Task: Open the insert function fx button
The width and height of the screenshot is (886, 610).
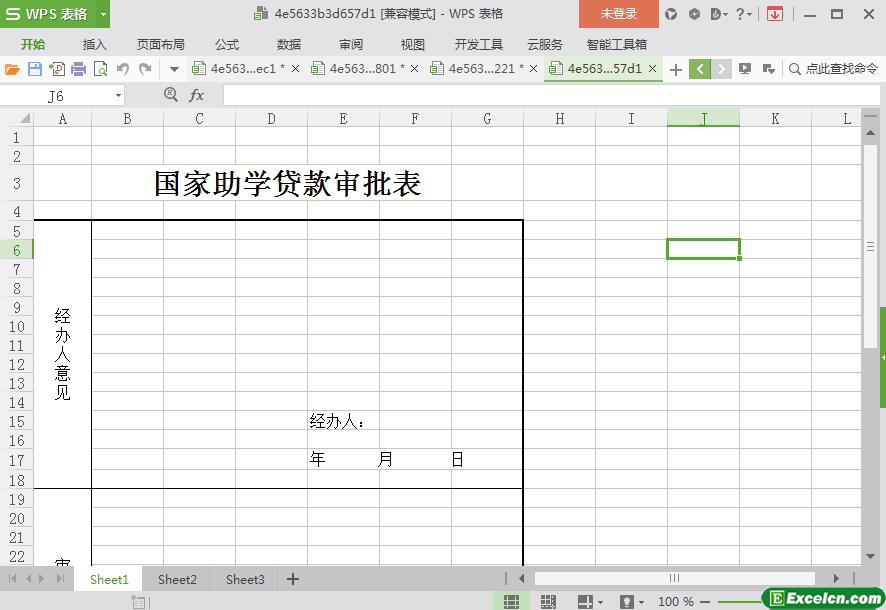Action: pyautogui.click(x=196, y=95)
